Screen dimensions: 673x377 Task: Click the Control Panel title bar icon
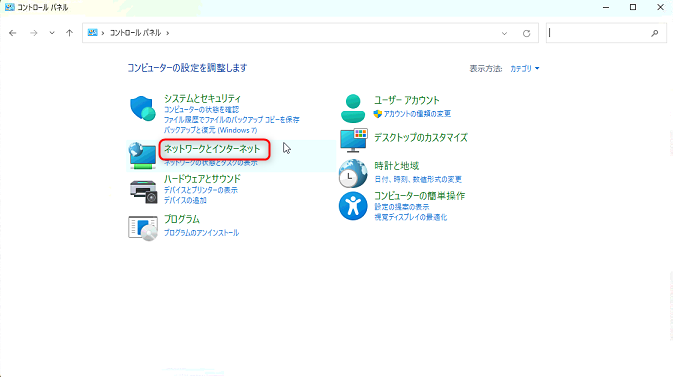click(9, 7)
